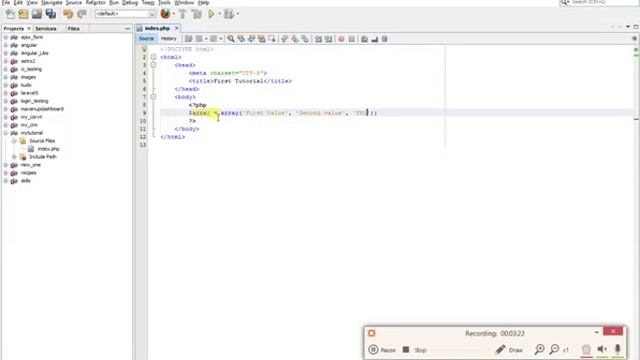Viewport: 640px width, 360px height.
Task: Click the green Run Project icon
Action: [211, 14]
